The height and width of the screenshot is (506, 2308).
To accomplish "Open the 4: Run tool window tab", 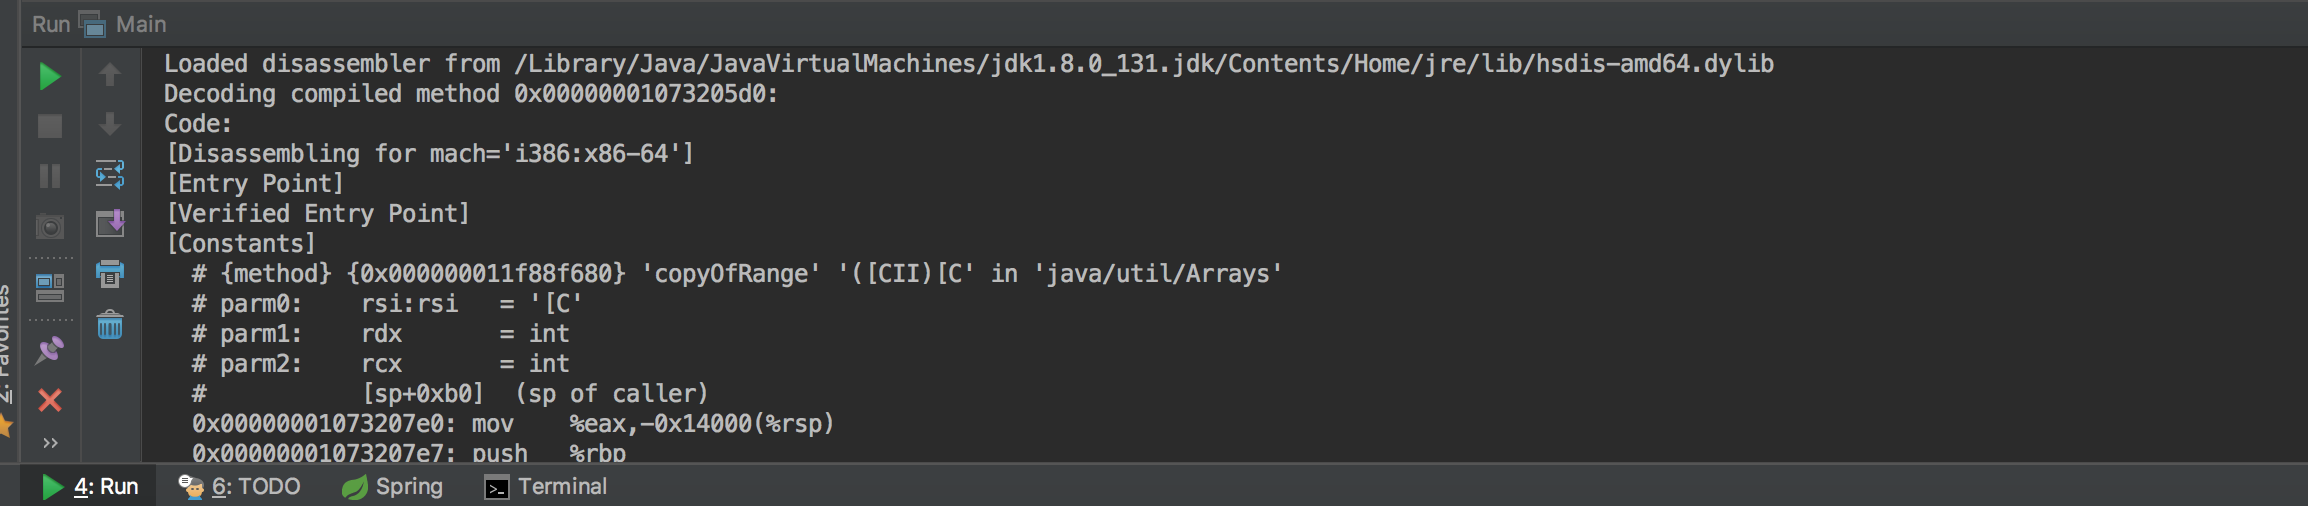I will point(91,486).
